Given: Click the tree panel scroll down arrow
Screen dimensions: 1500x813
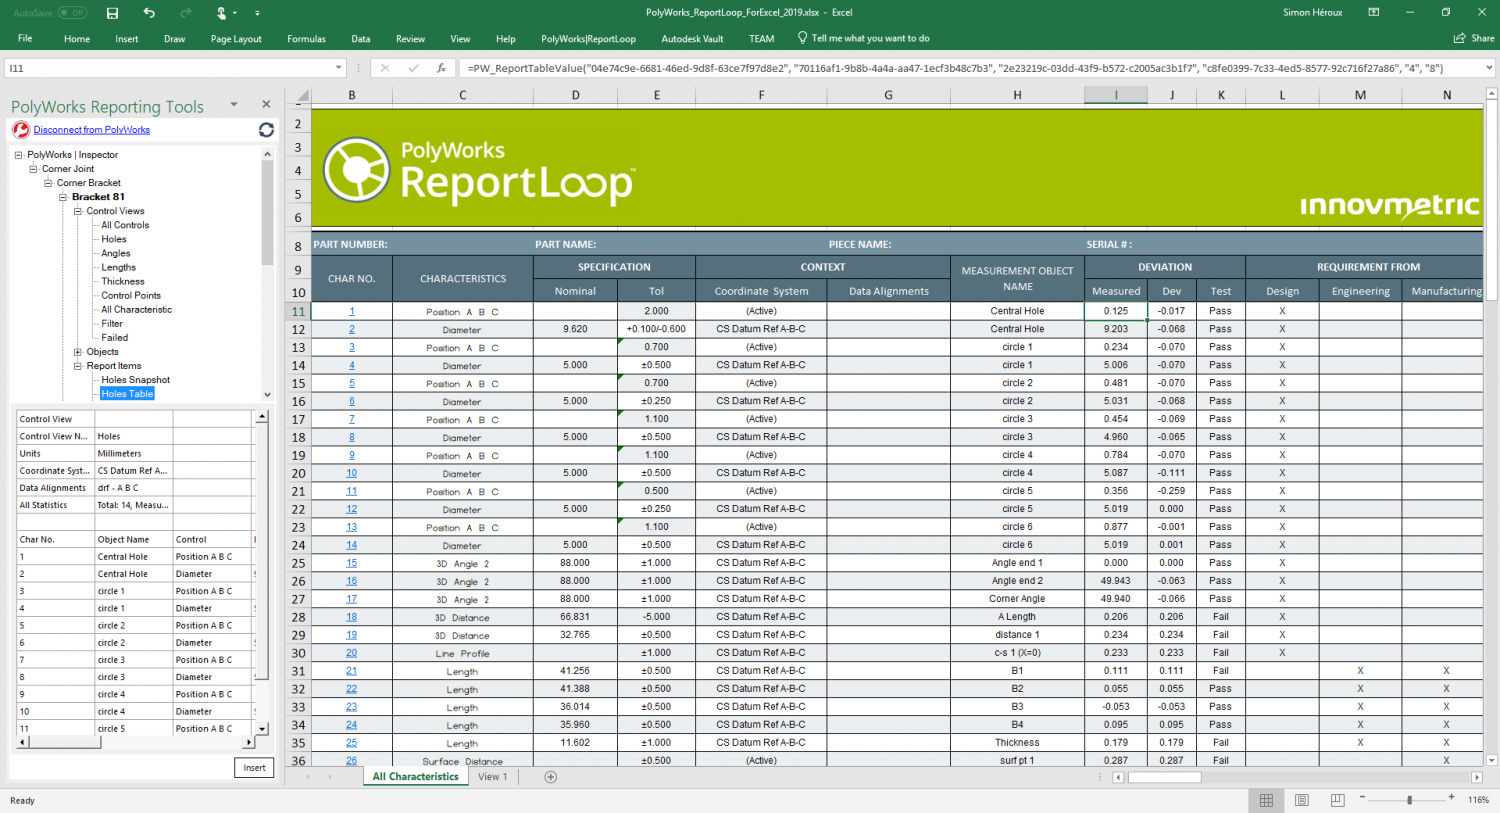Looking at the screenshot, I should point(267,395).
